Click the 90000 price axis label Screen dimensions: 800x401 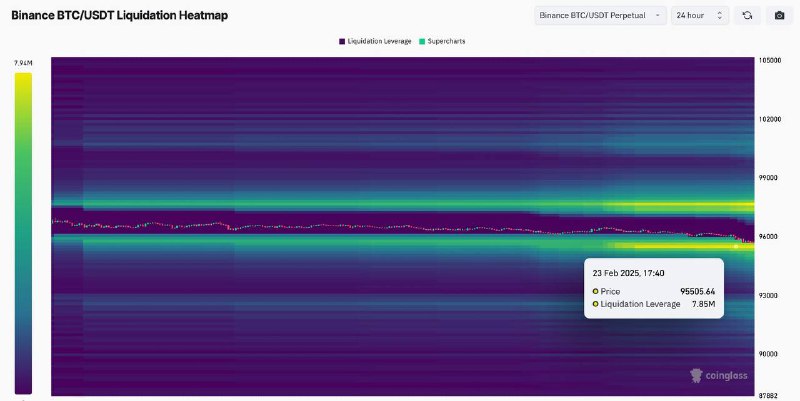pyautogui.click(x=770, y=354)
